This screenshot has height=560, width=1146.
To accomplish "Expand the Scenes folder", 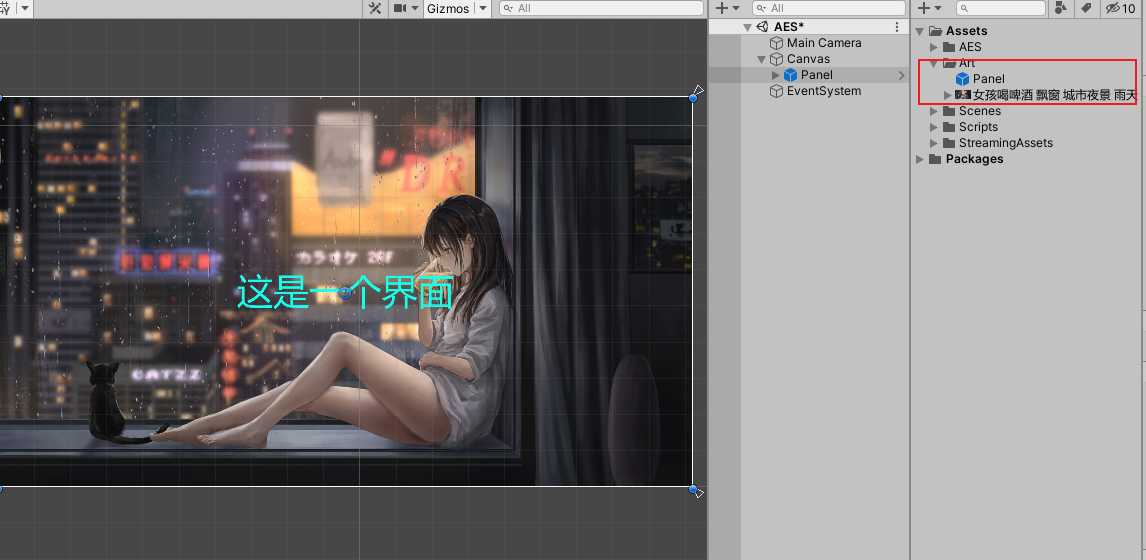I will point(933,111).
